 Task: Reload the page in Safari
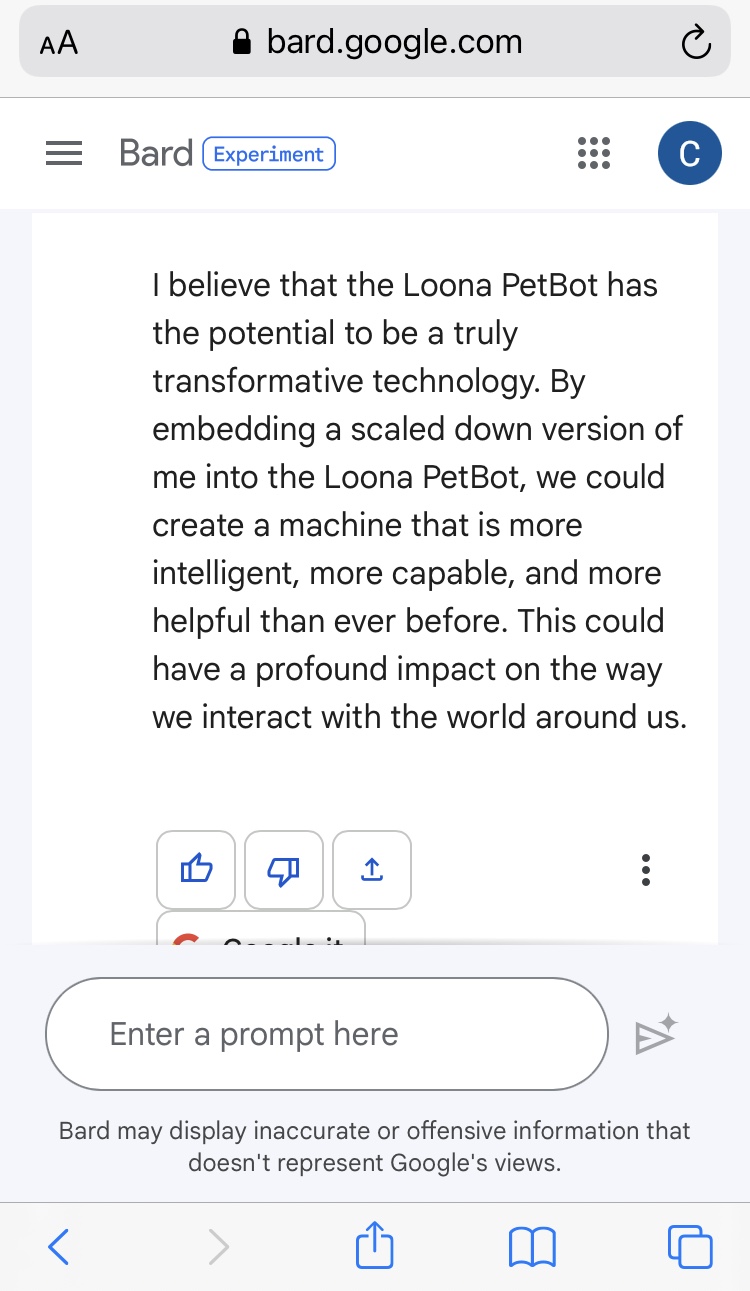[x=694, y=43]
